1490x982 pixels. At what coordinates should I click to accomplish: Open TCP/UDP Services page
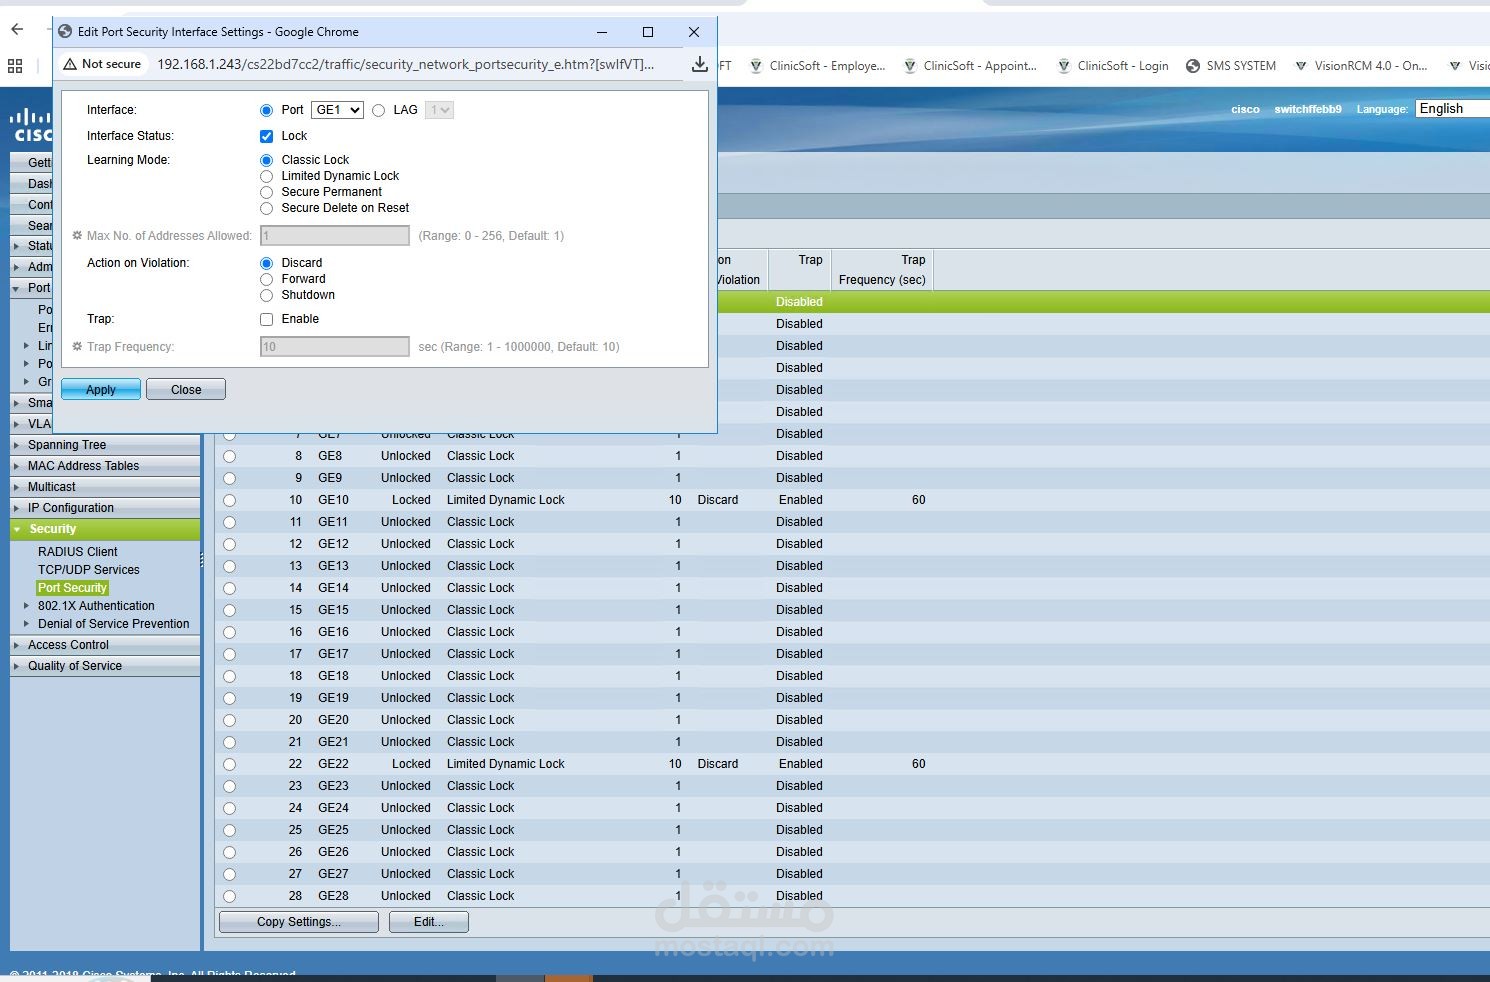[x=88, y=570]
